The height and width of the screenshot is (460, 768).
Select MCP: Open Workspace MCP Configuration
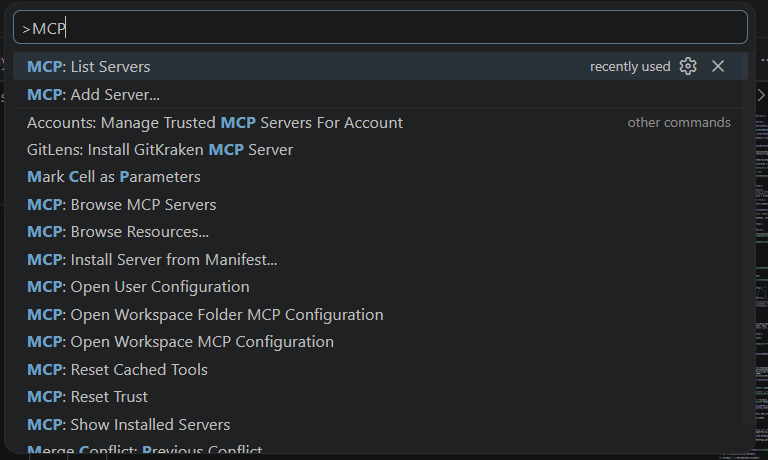coord(380,341)
